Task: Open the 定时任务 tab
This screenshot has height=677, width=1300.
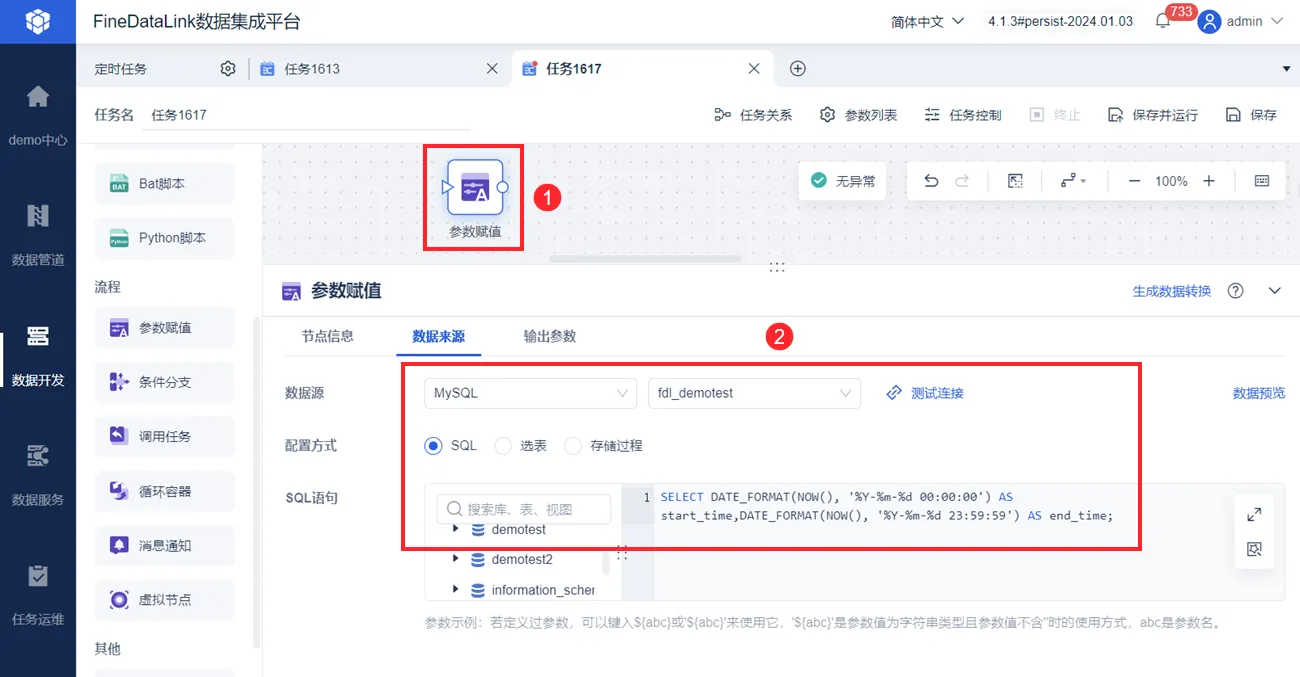Action: click(x=121, y=69)
